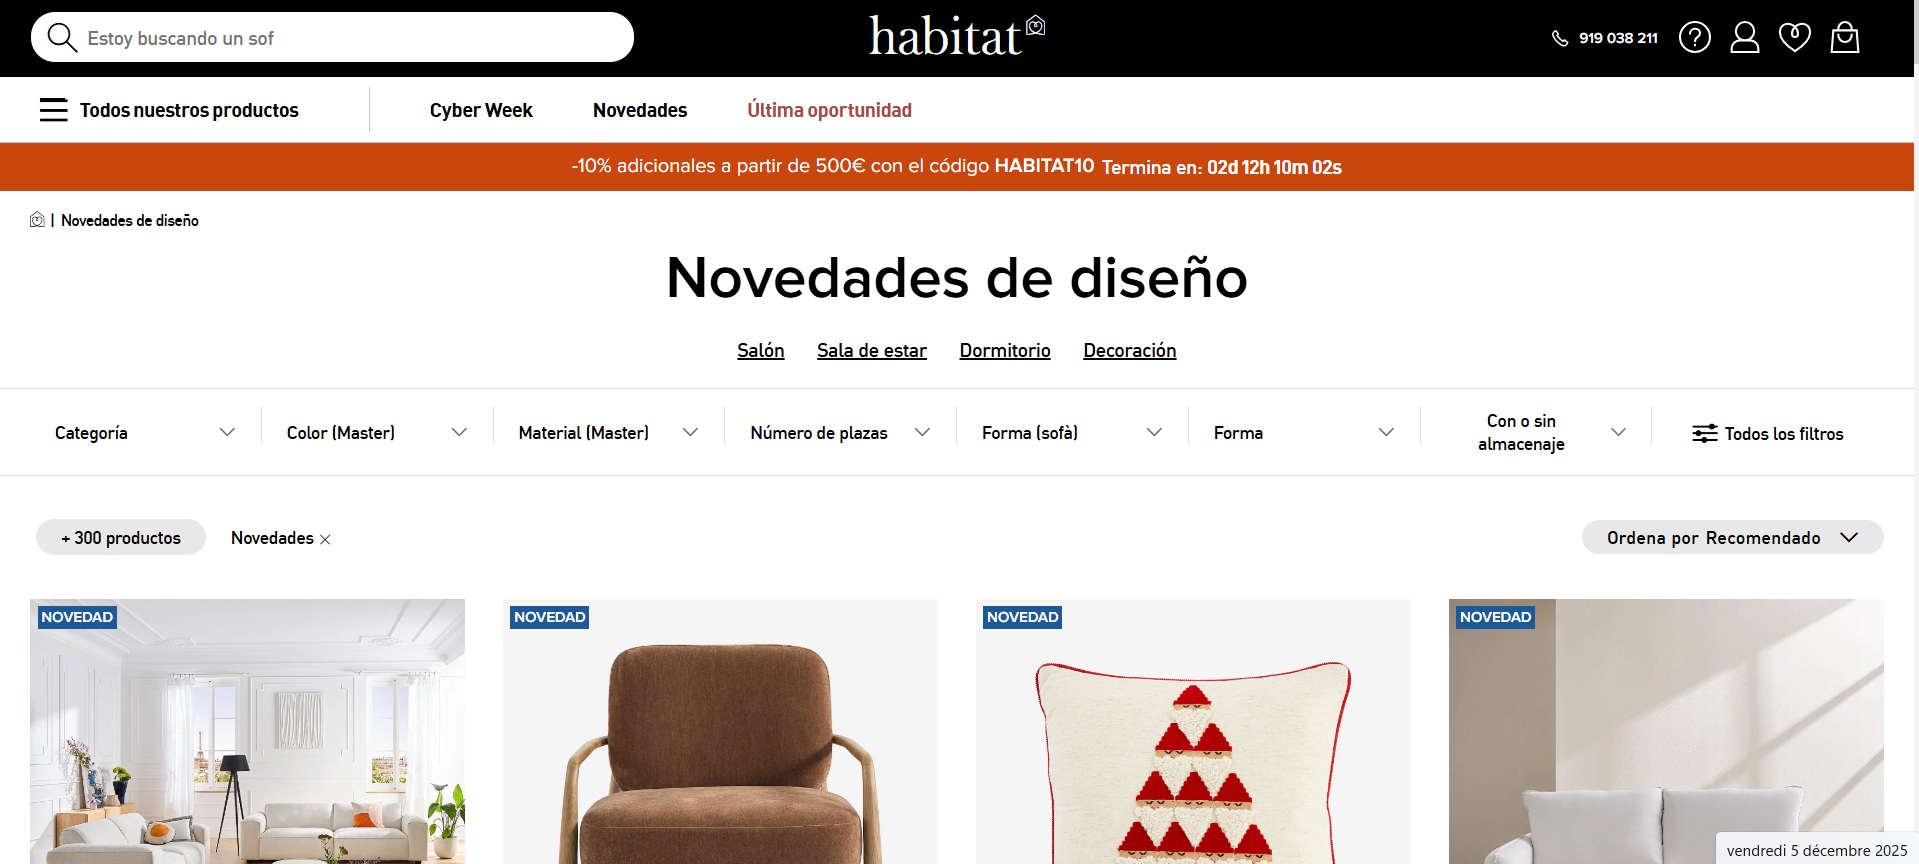Open the Todos los filtros sliders icon

(x=1704, y=433)
